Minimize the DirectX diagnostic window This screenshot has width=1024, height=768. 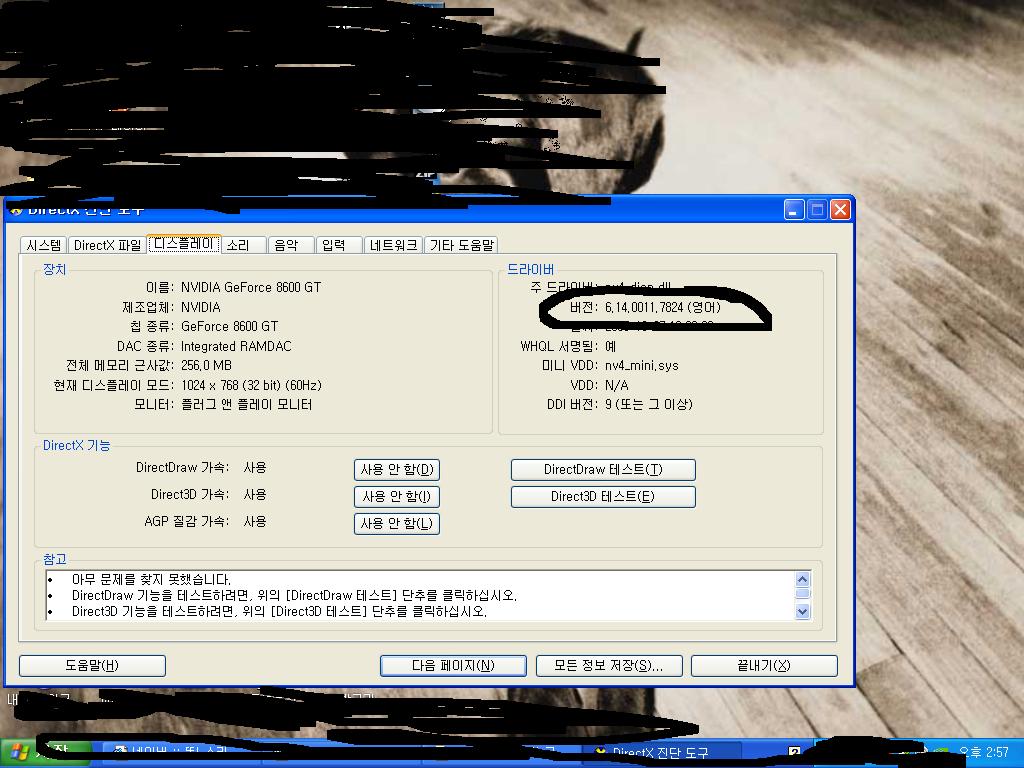(794, 210)
